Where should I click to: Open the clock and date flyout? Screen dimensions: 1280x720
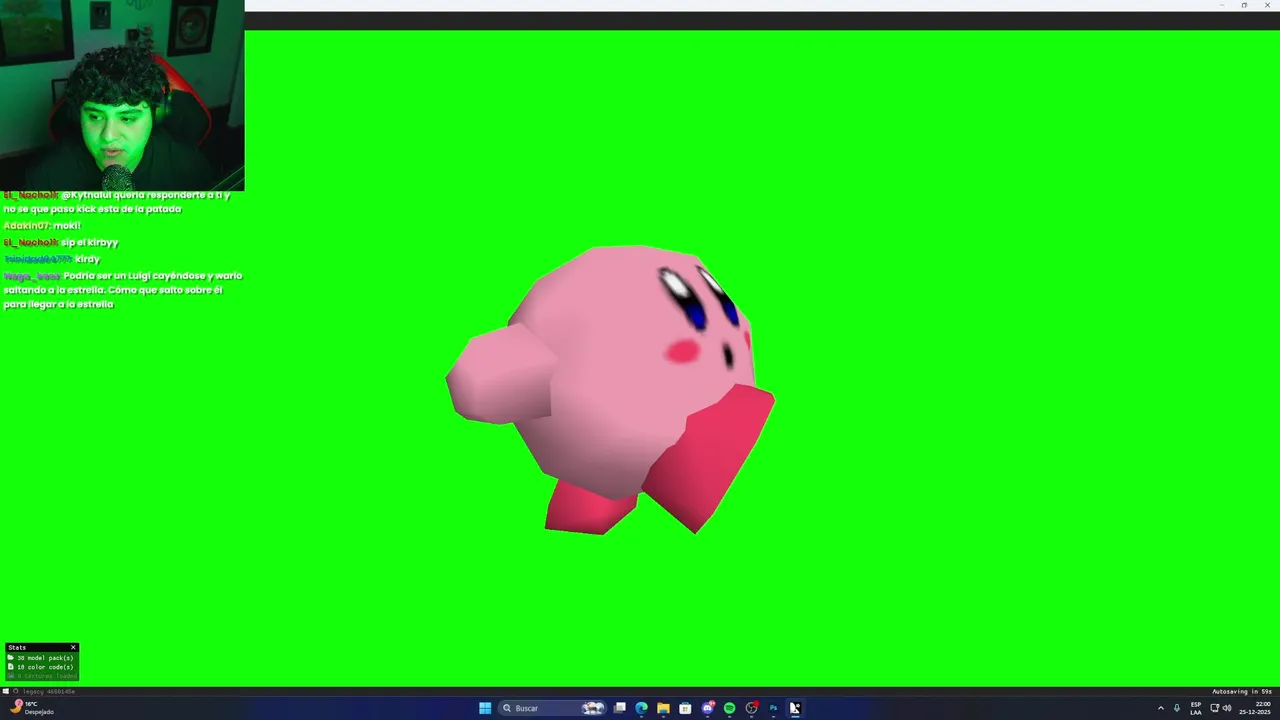1255,708
